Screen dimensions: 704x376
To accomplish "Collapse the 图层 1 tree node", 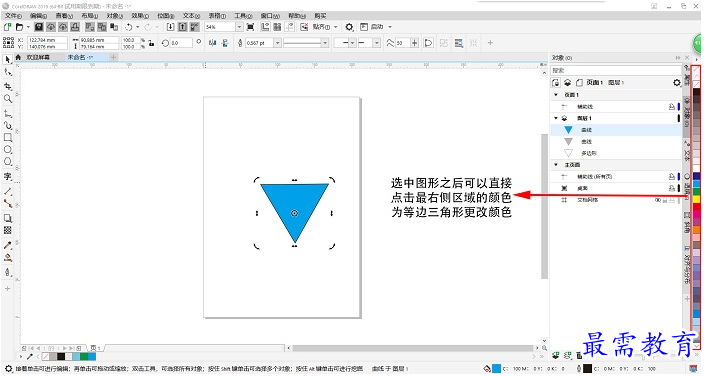I will tap(556, 118).
